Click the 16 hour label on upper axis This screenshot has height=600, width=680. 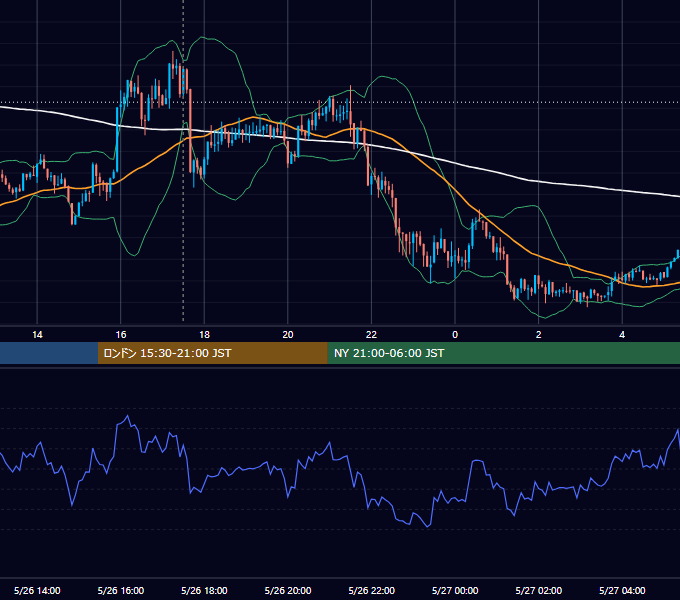[121, 335]
